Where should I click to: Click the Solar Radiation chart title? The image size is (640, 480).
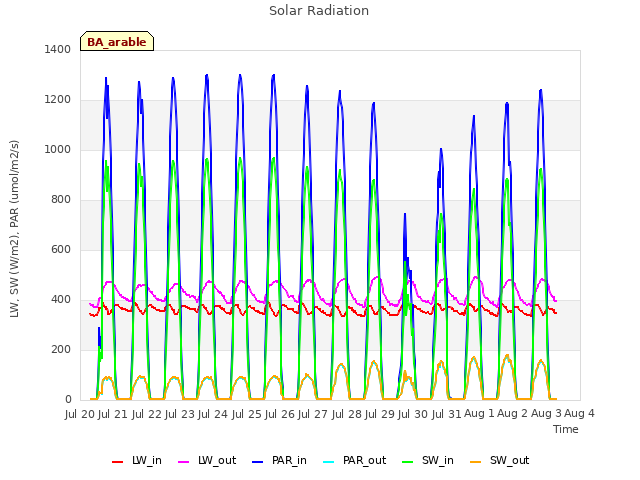click(x=319, y=10)
